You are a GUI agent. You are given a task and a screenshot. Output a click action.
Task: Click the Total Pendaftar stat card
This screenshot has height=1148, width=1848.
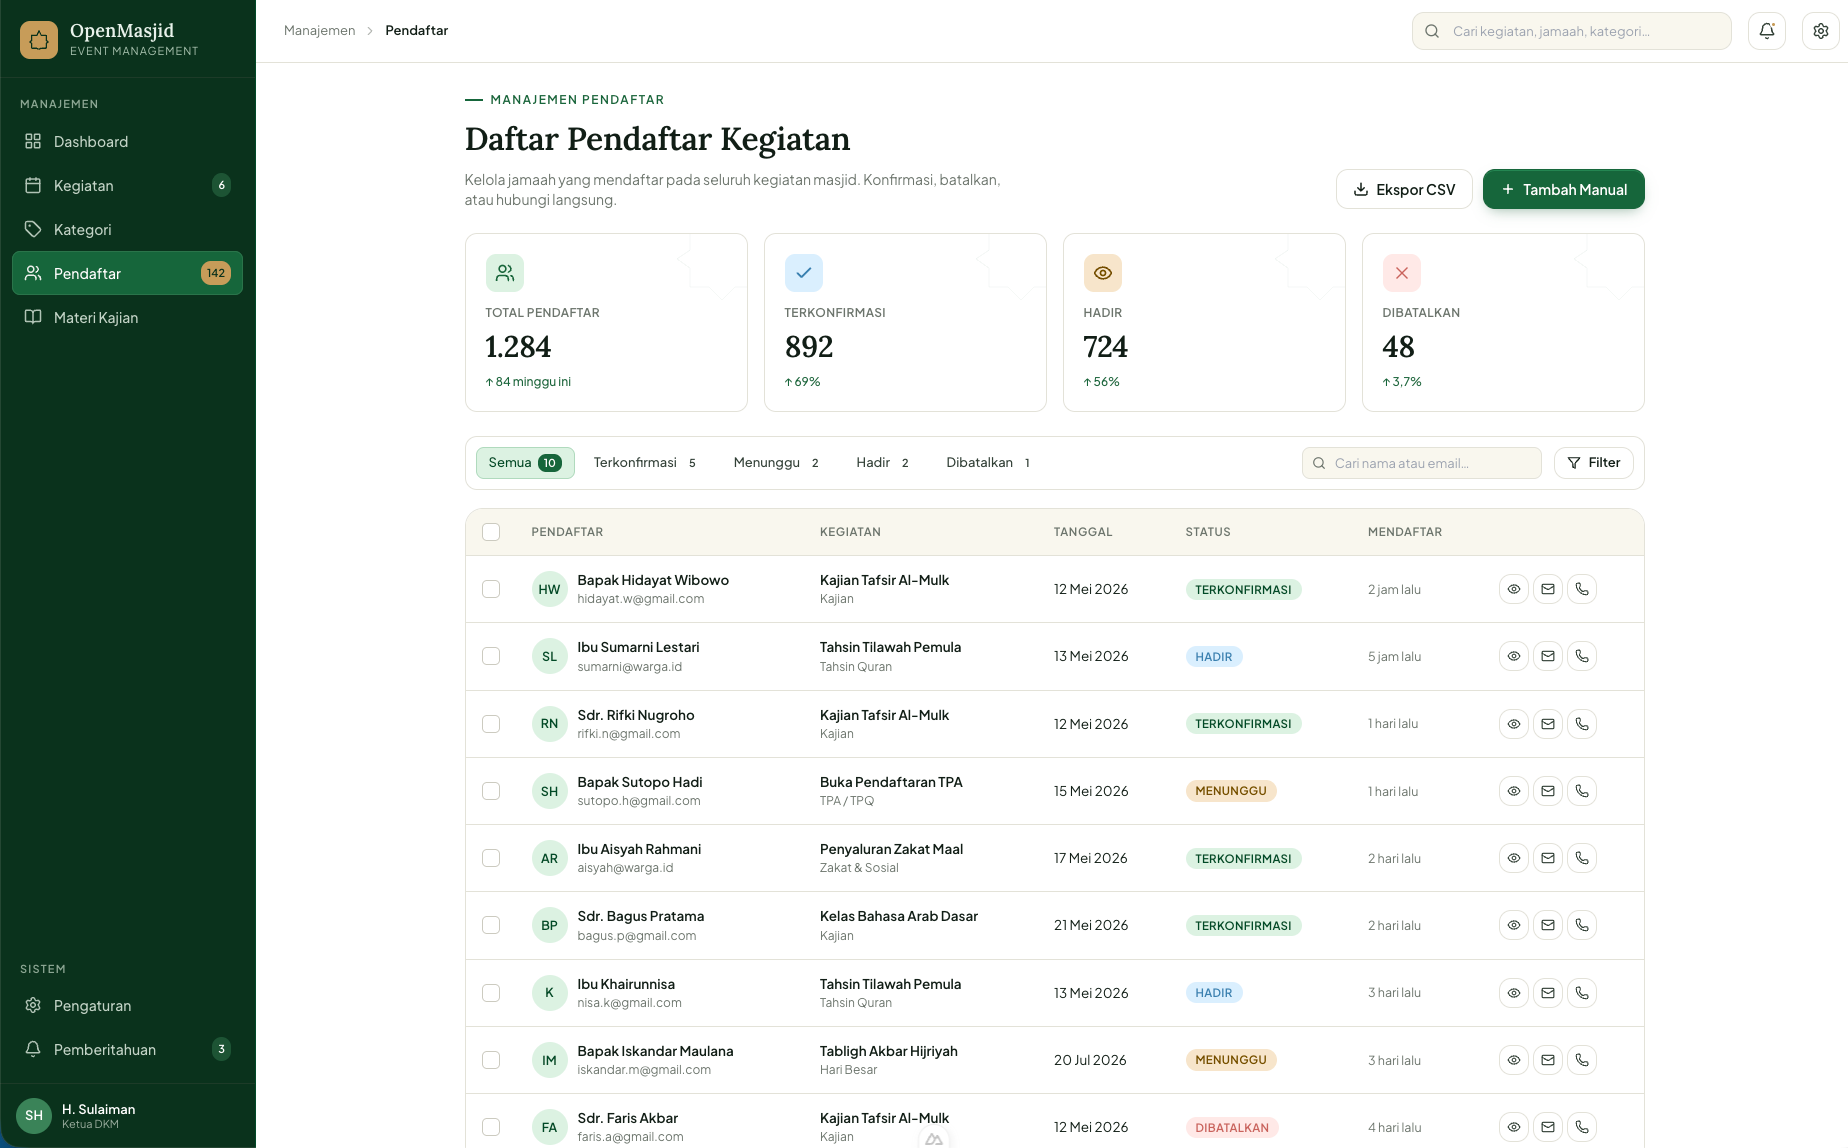(x=606, y=322)
